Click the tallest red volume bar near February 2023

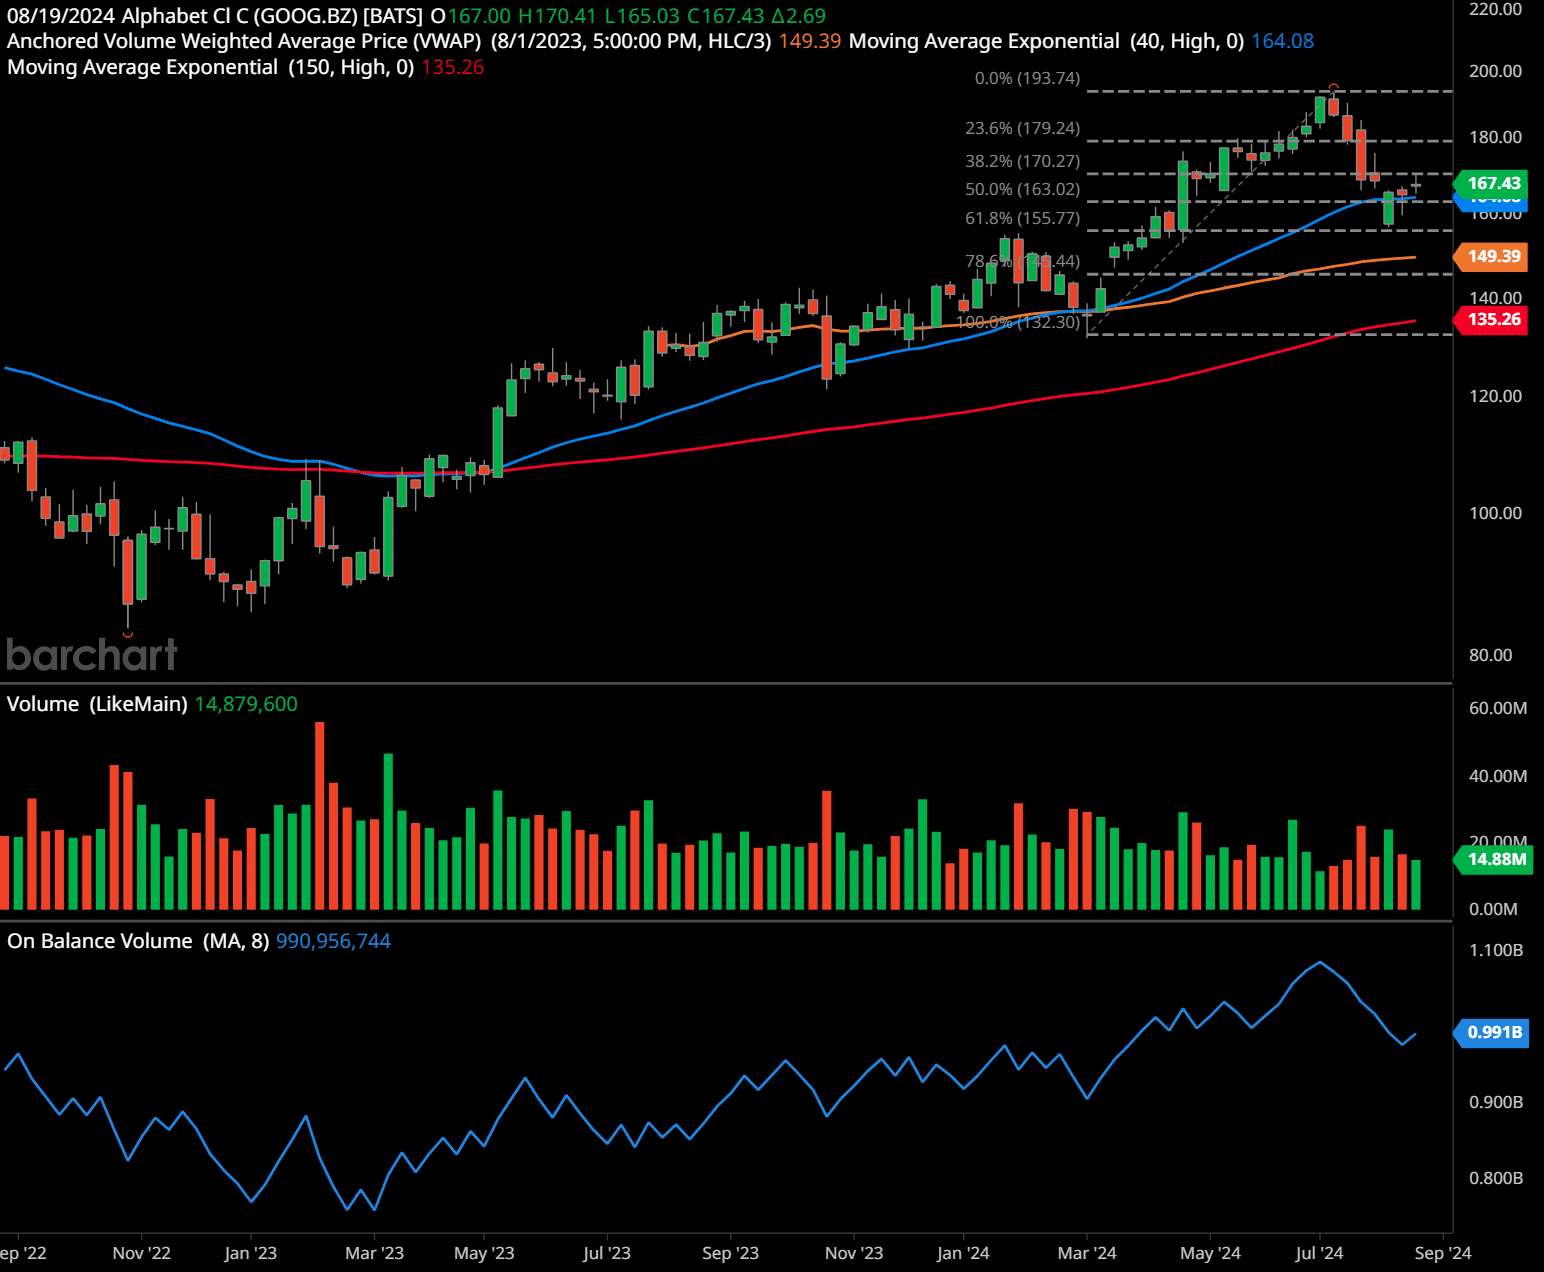[x=320, y=815]
